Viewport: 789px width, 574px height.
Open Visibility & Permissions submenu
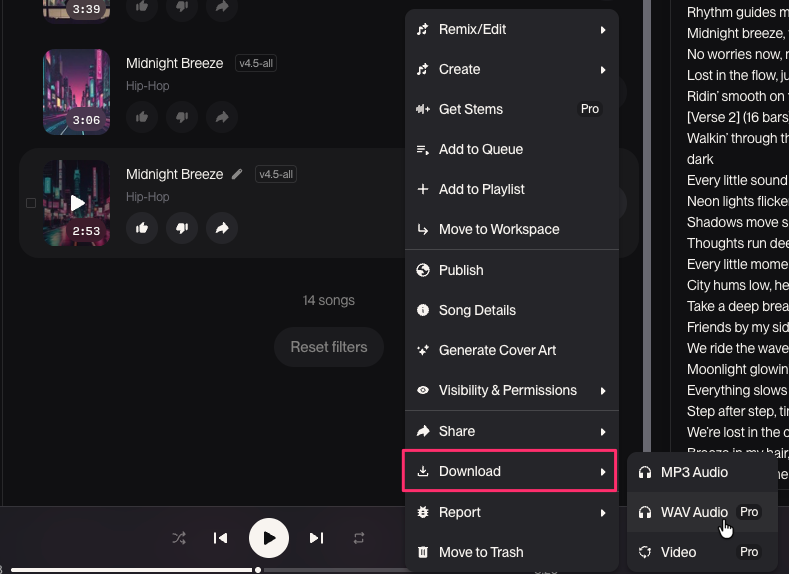coord(511,391)
